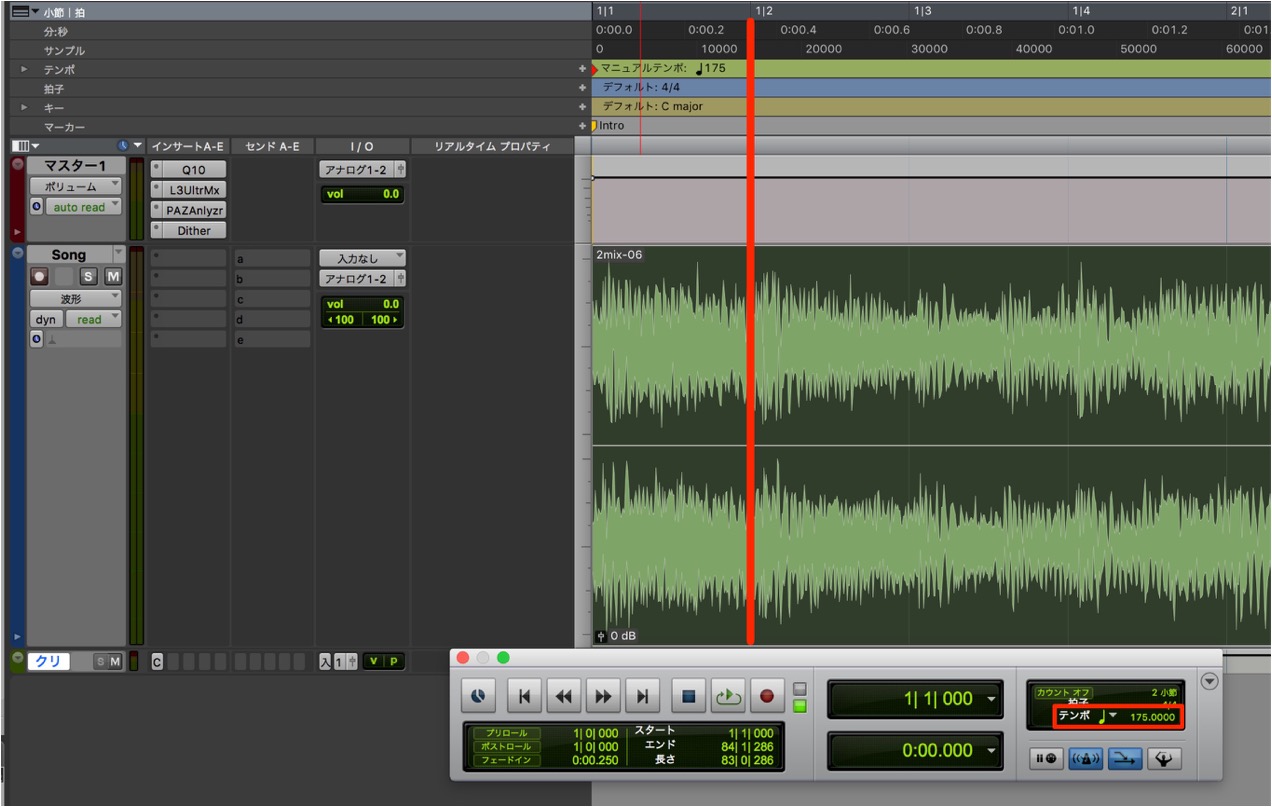
Task: Open the L3UltrMx insert plugin
Action: [194, 189]
